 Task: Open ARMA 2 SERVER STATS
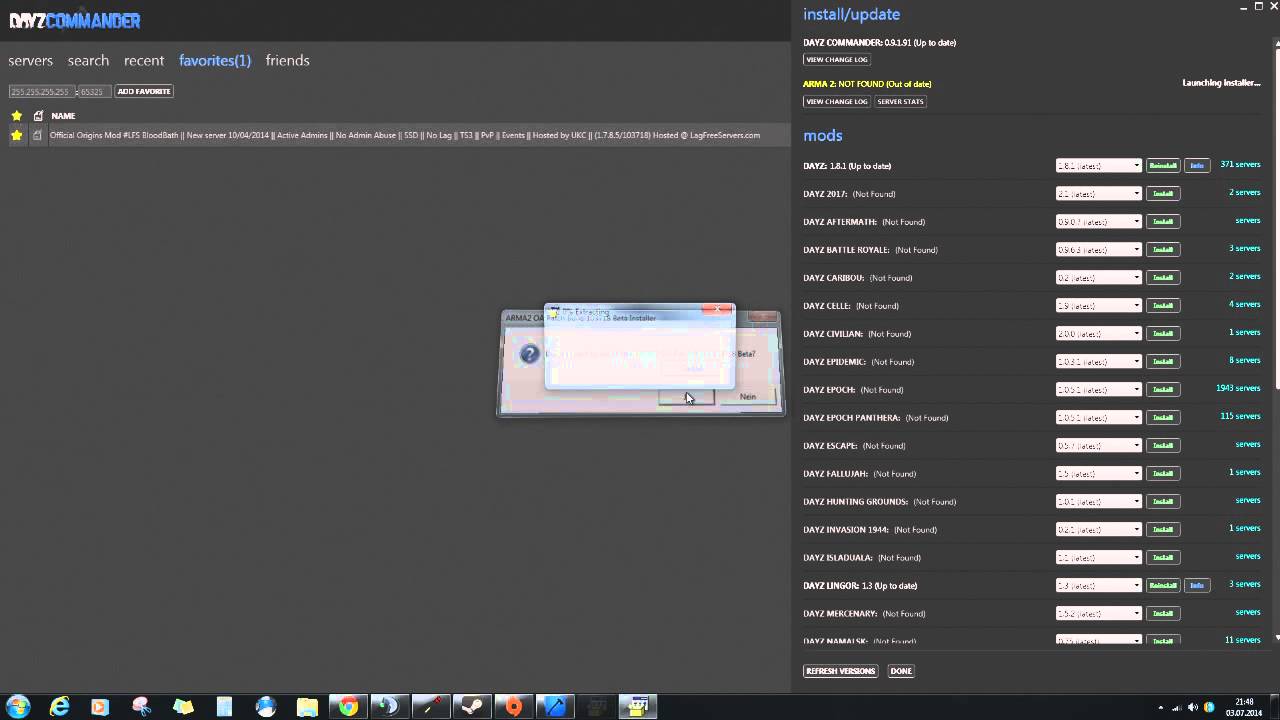click(900, 102)
